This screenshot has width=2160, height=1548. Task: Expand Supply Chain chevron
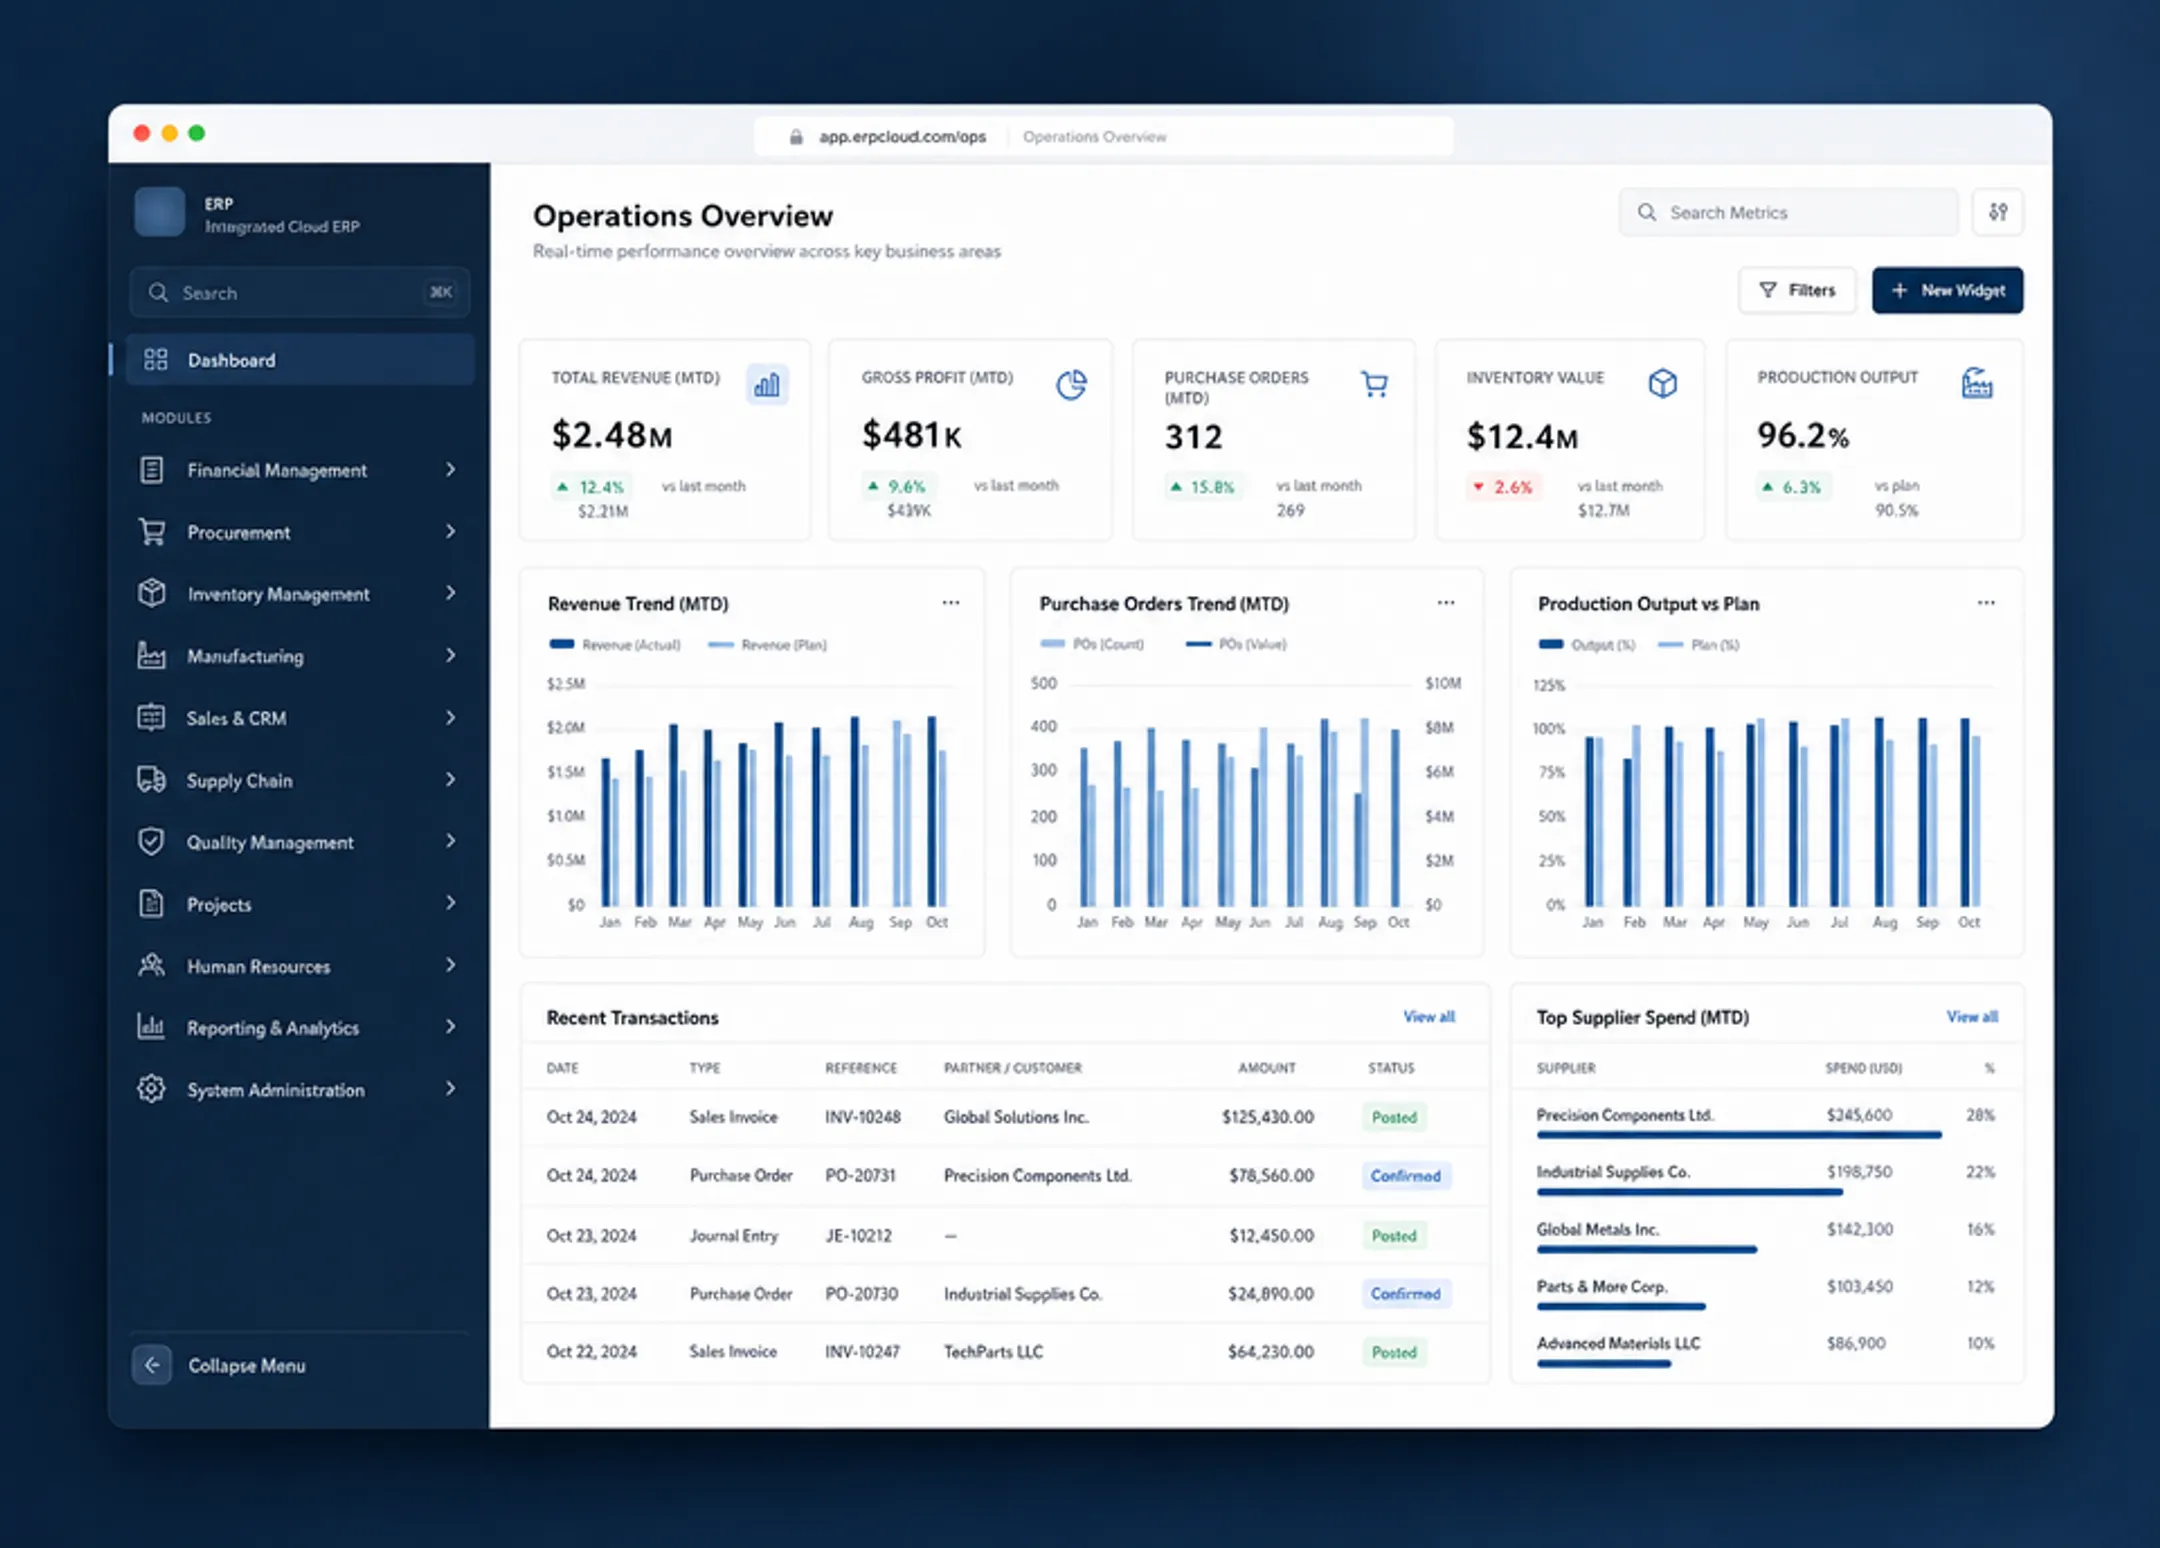click(x=451, y=779)
